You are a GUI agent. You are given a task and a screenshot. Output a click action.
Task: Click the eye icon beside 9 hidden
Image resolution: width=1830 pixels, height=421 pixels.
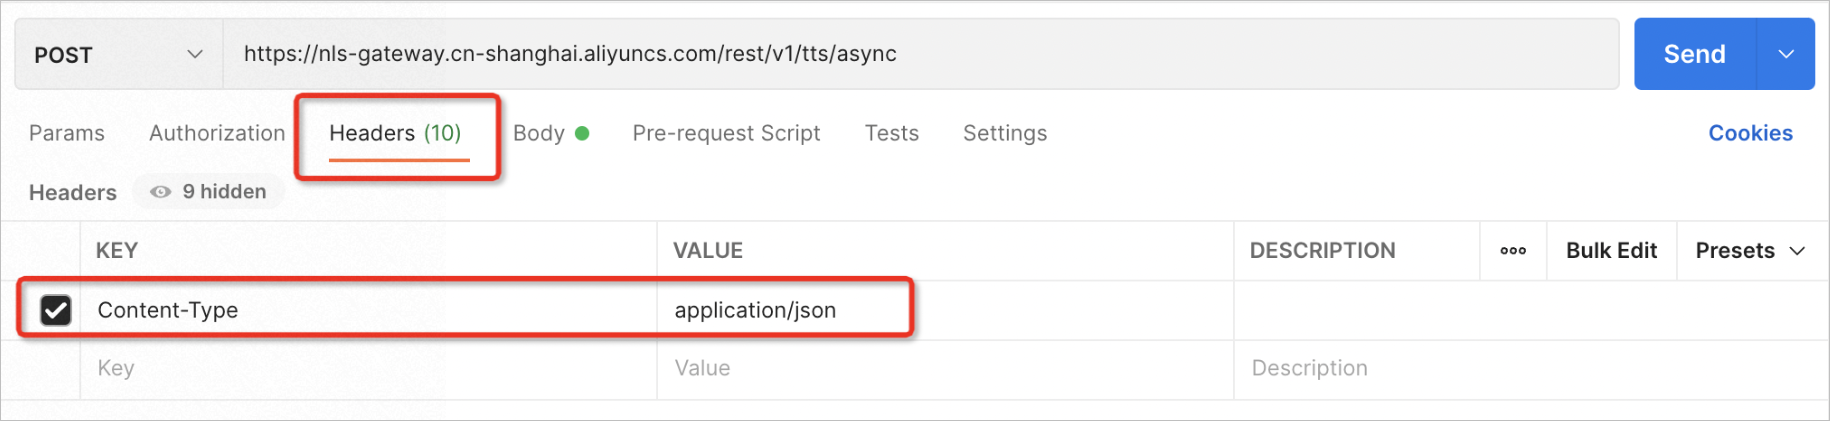click(x=160, y=192)
